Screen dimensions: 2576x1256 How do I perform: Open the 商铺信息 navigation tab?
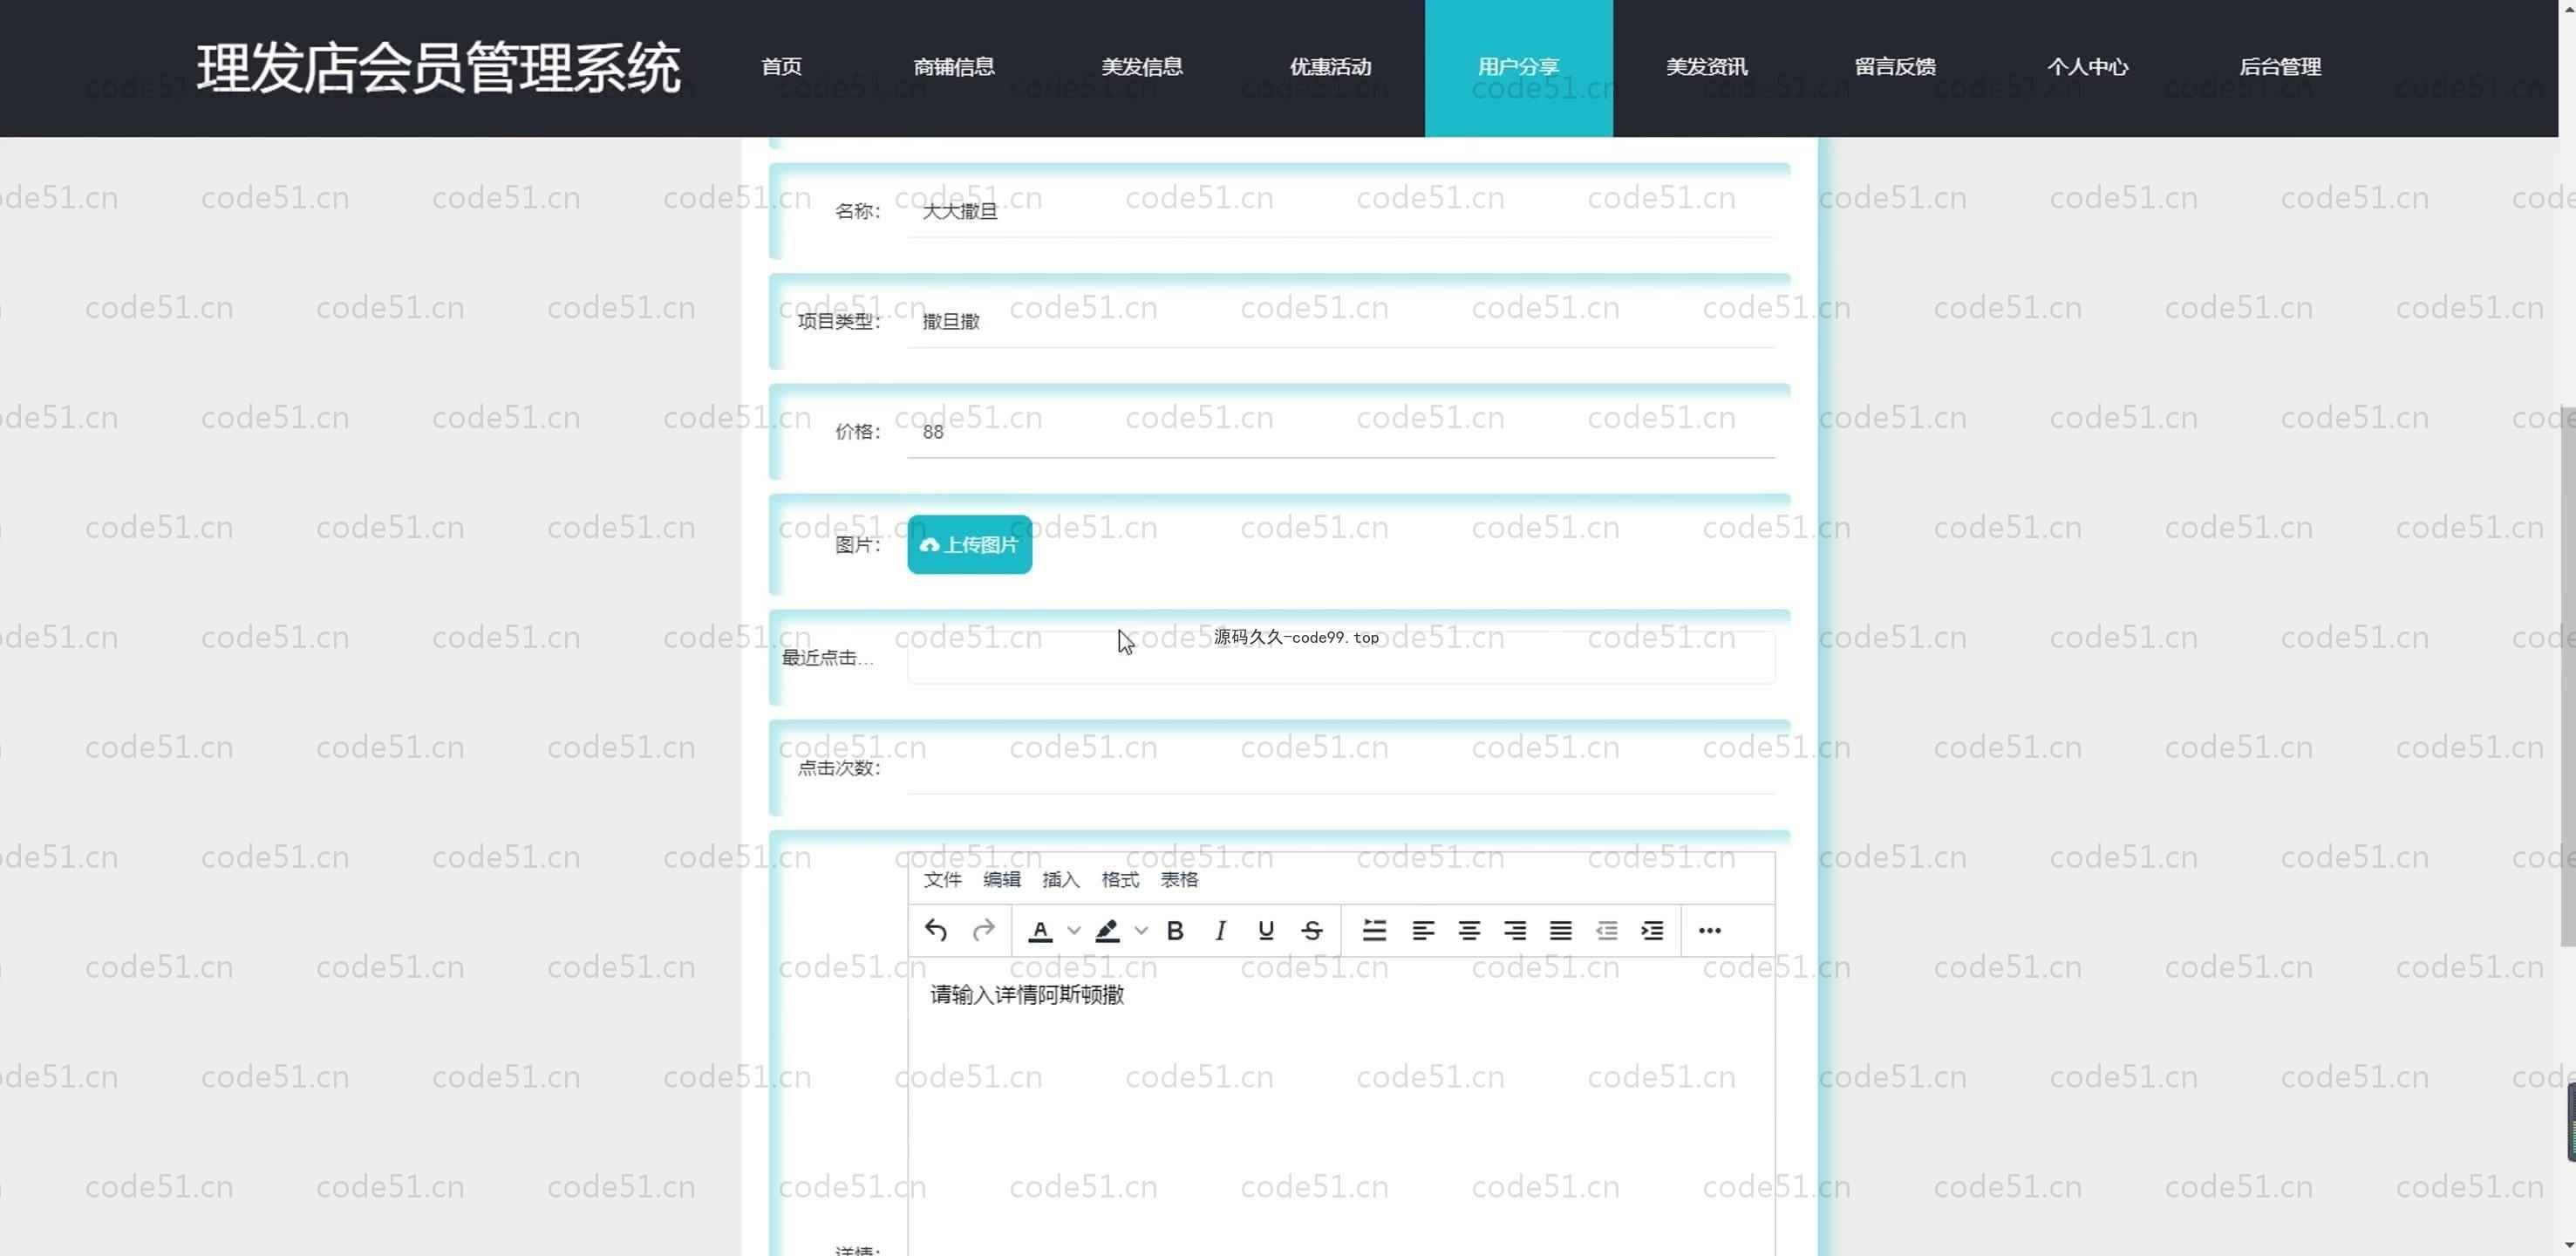[x=954, y=67]
